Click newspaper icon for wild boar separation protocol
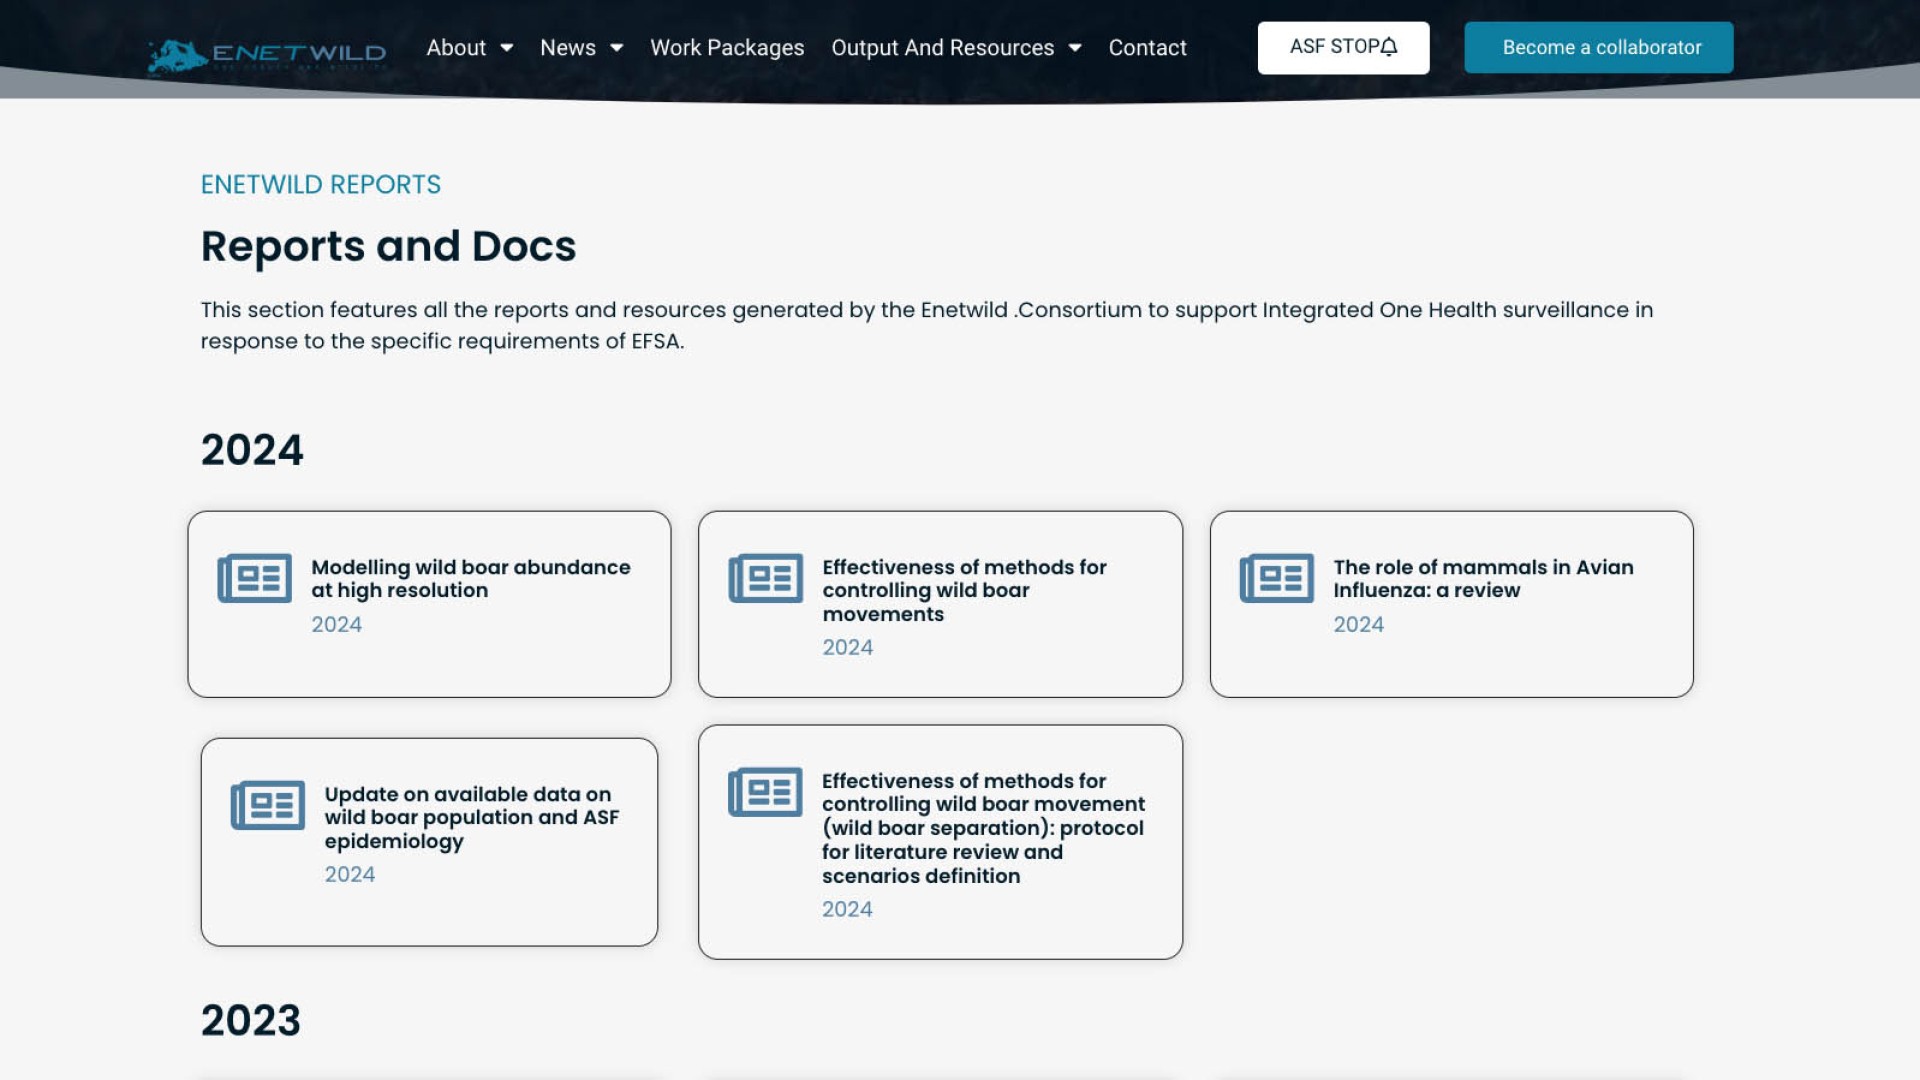1920x1080 pixels. tap(765, 792)
